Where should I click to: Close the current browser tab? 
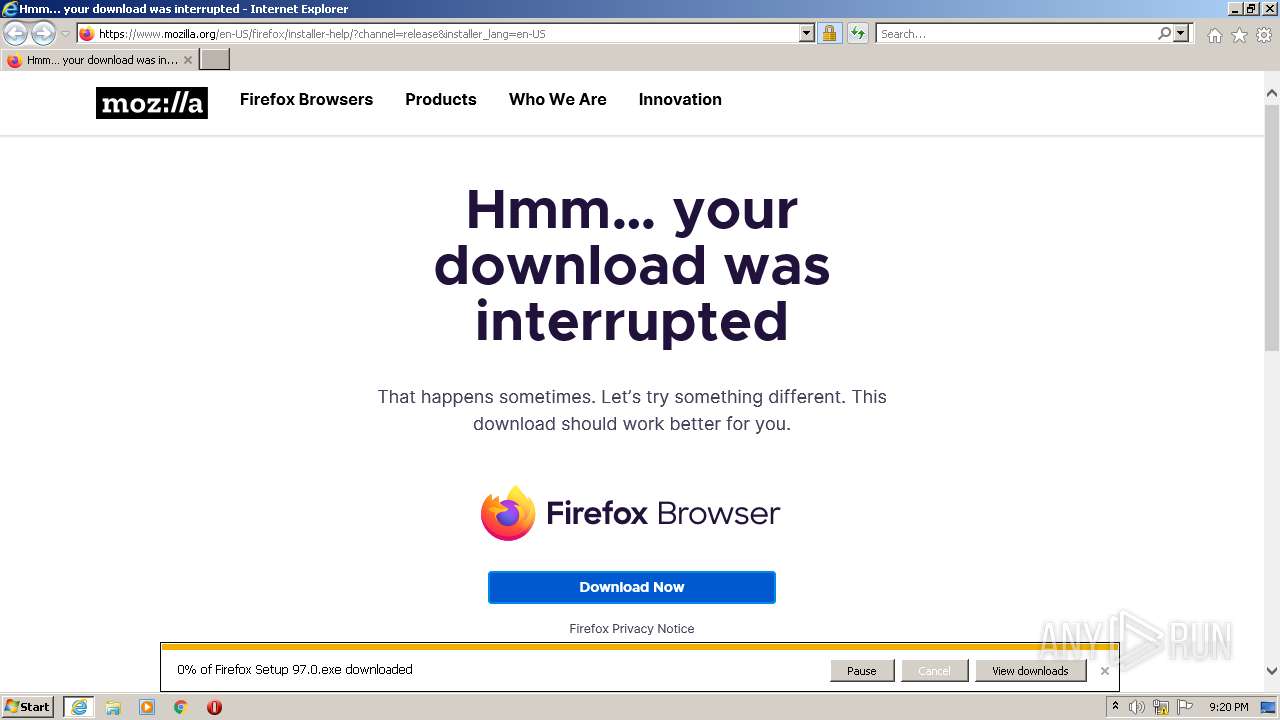pos(188,60)
